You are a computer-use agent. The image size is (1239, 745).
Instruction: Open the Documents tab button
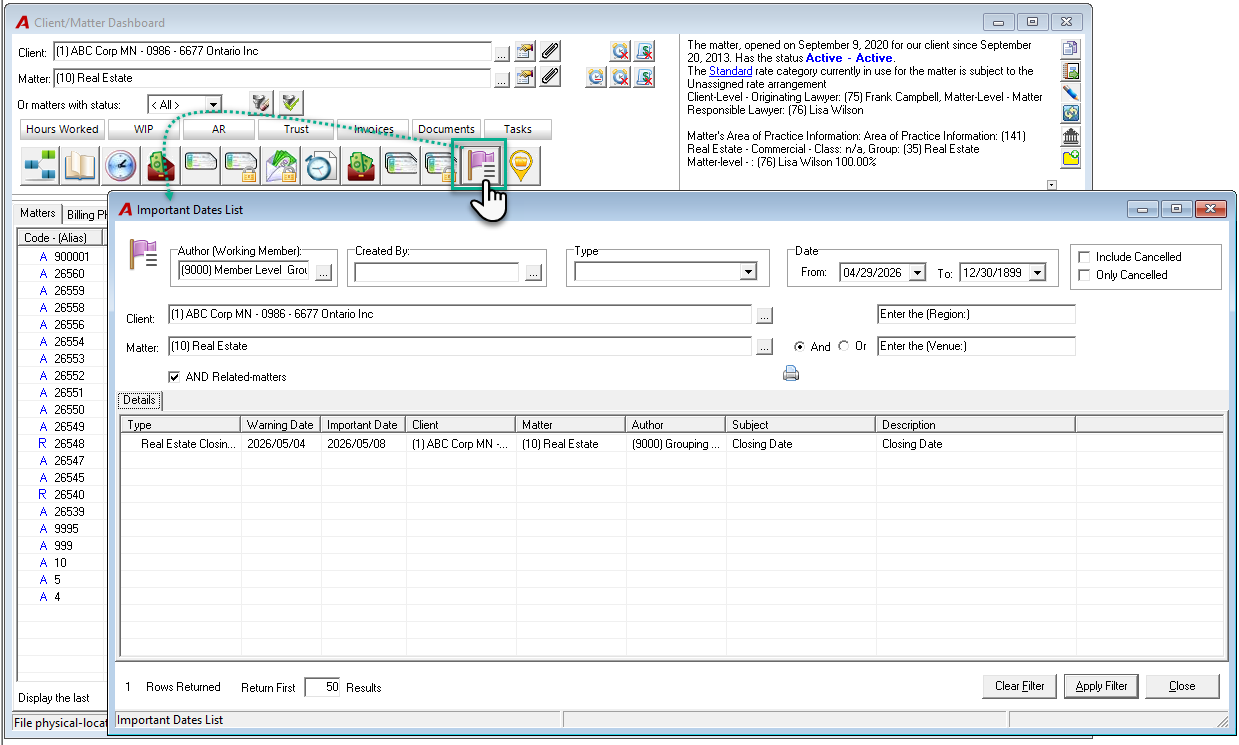click(446, 129)
